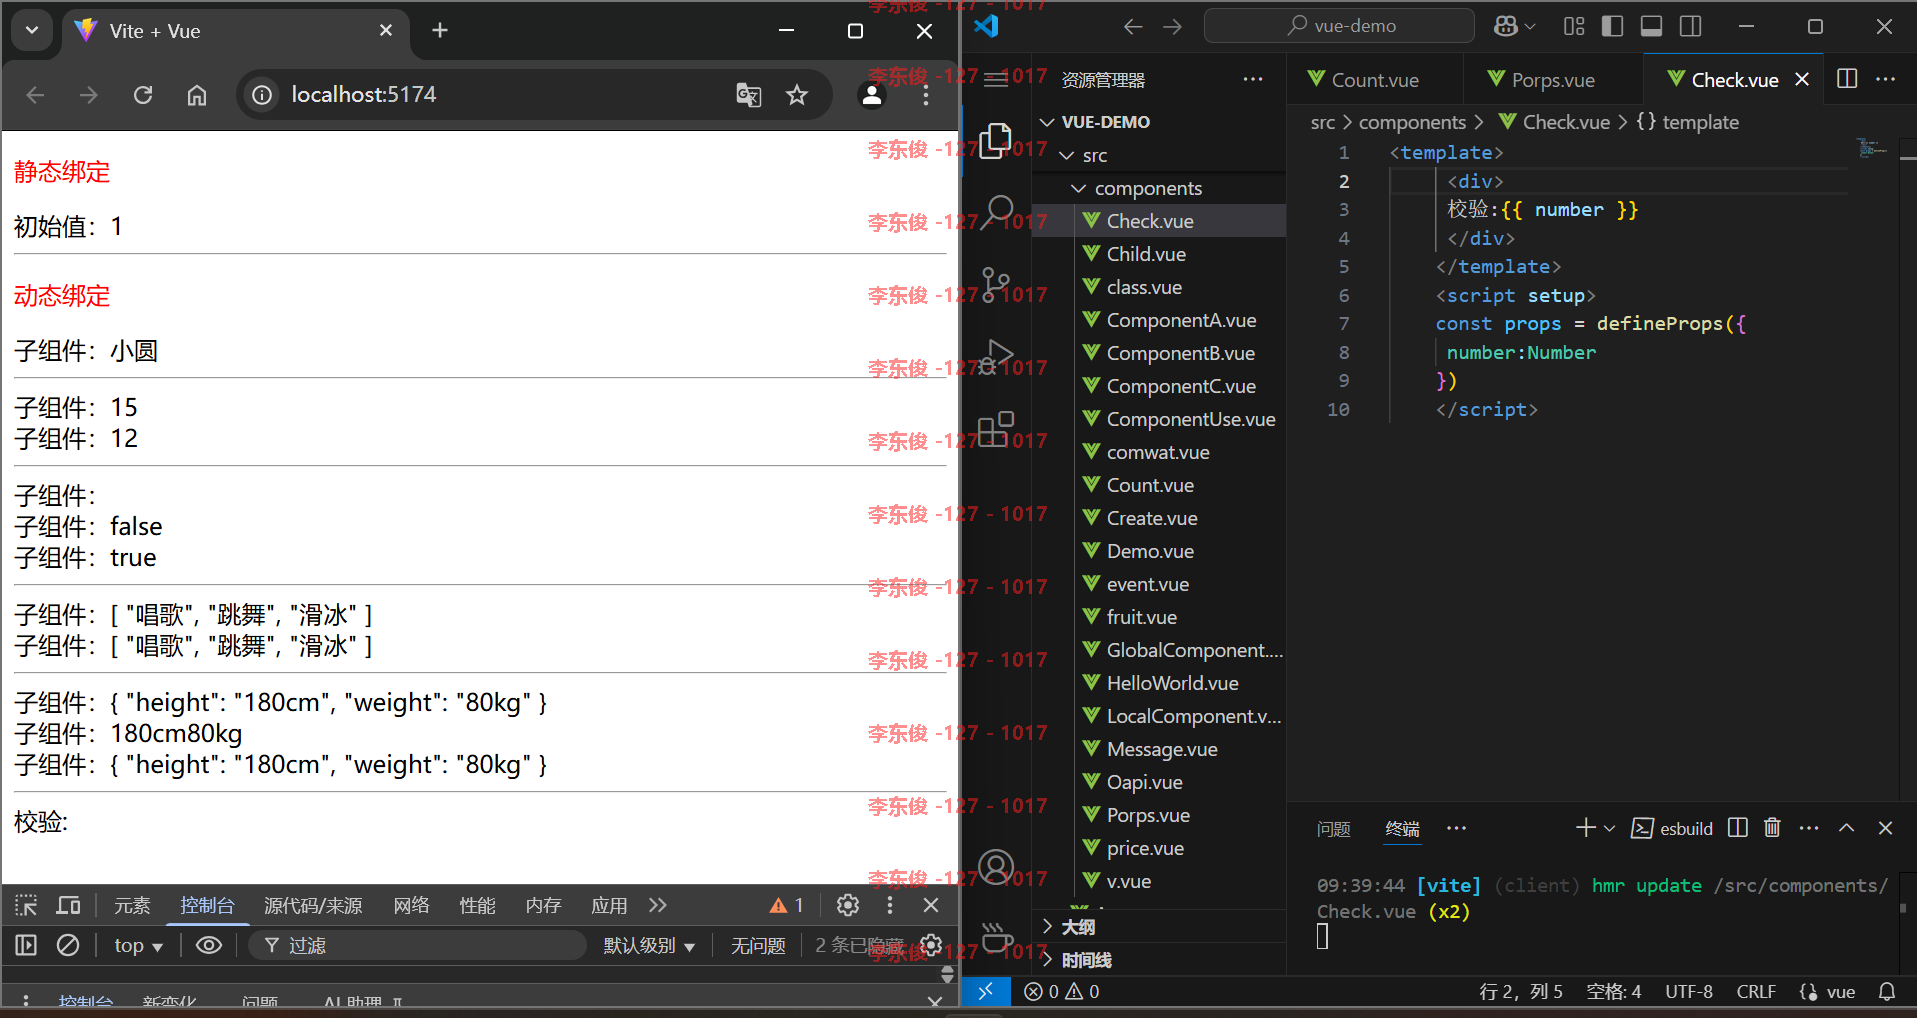Switch to the Porps.vue editor tab
The width and height of the screenshot is (1917, 1018).
click(x=1553, y=80)
